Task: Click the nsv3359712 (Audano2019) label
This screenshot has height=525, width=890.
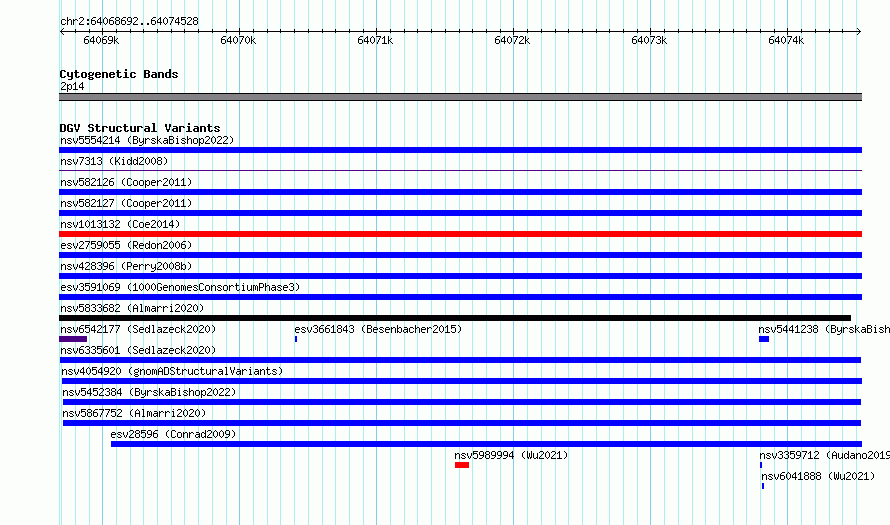Action: (825, 455)
